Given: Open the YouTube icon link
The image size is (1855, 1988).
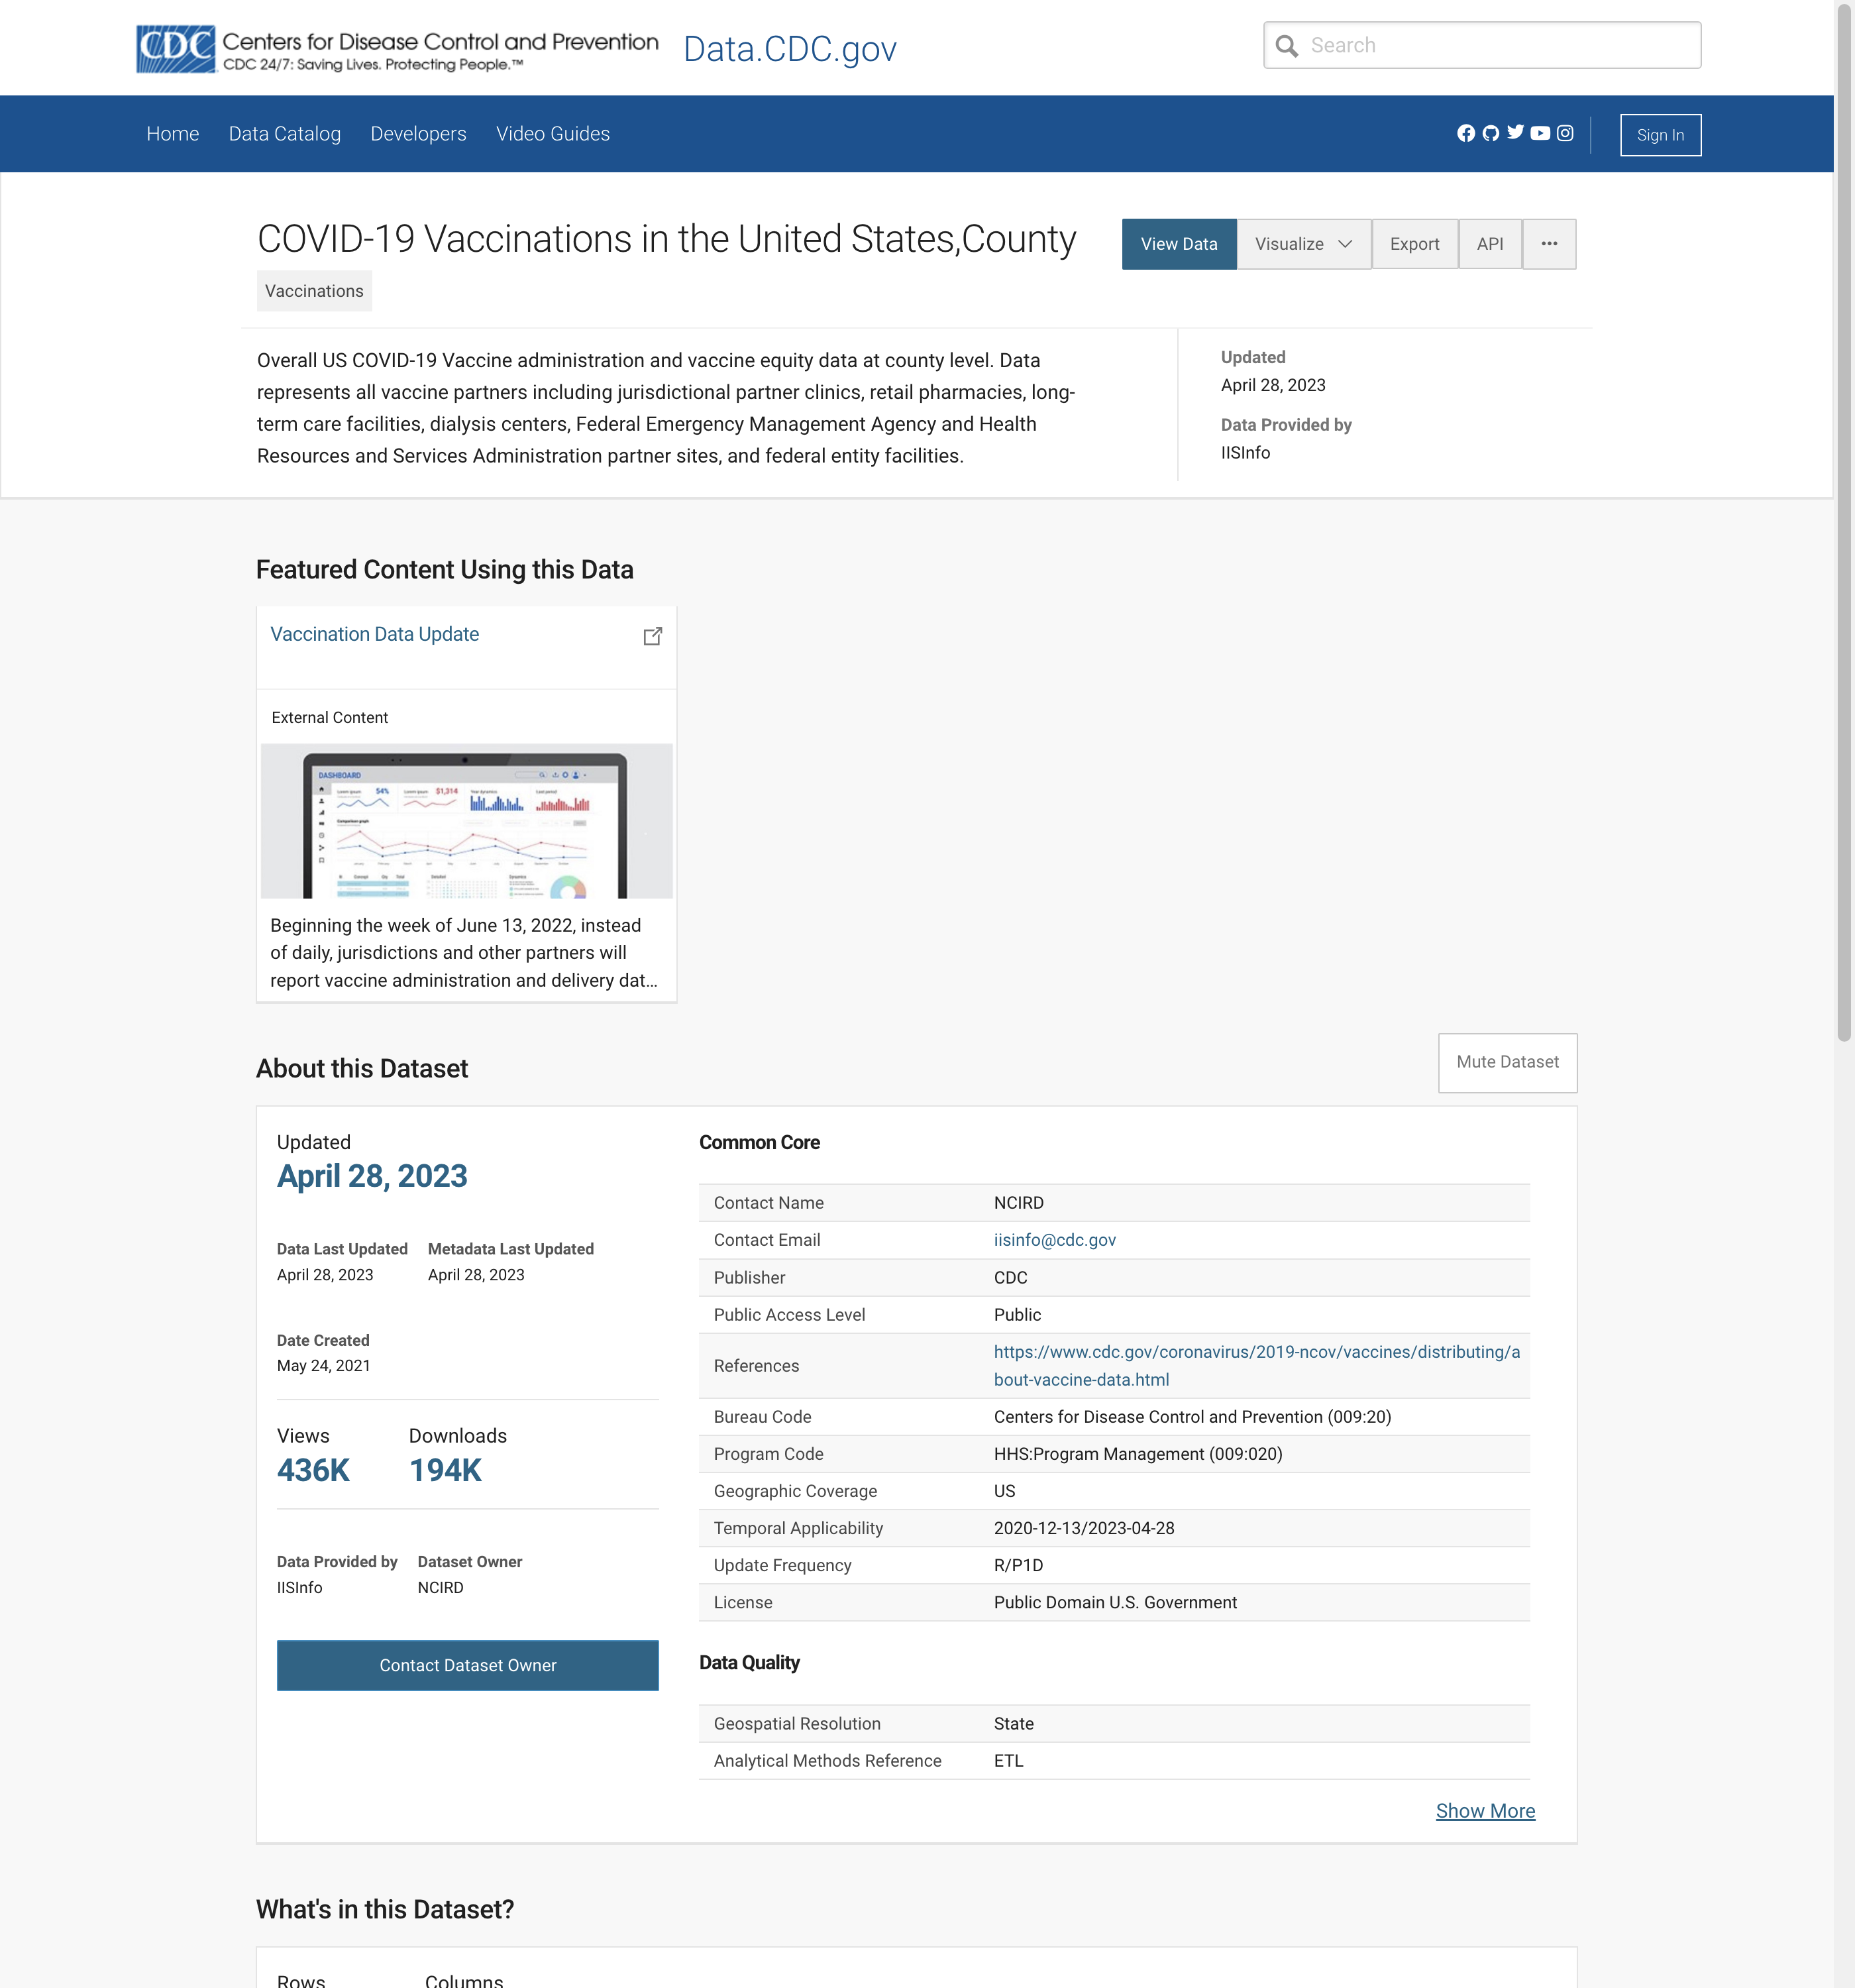Looking at the screenshot, I should 1540,133.
